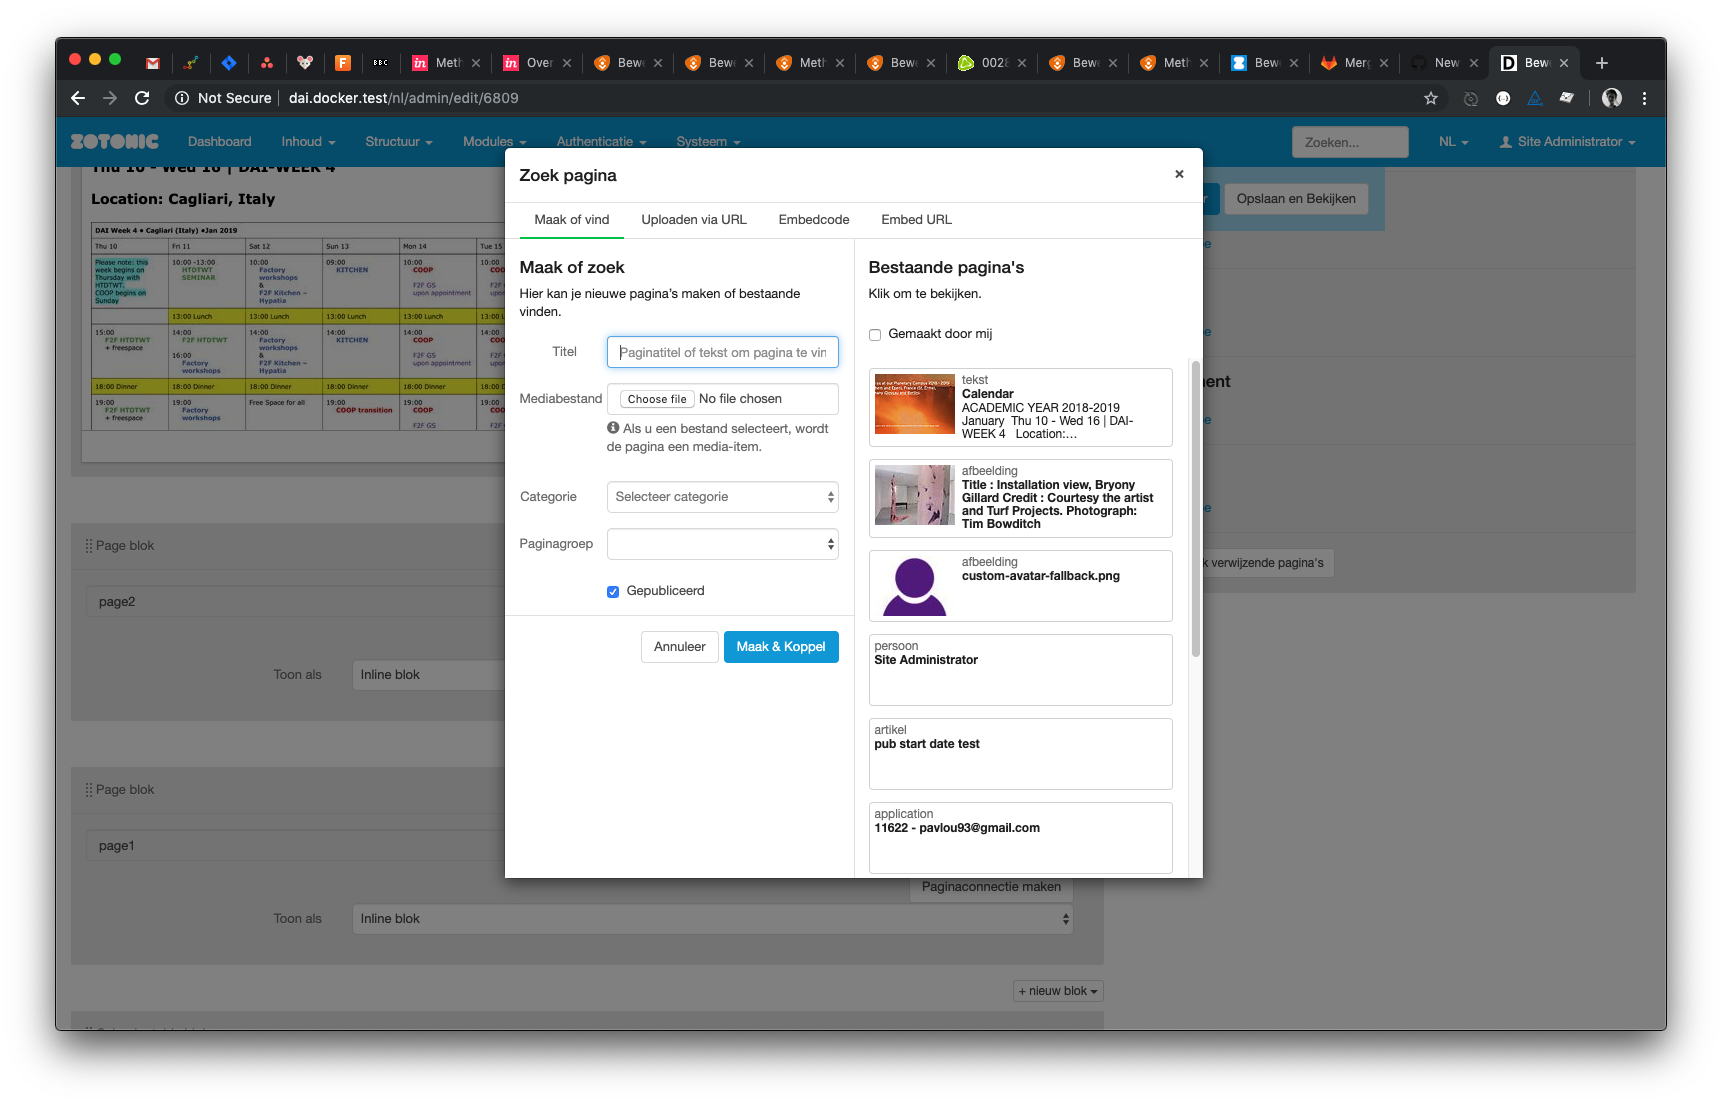Click the Annuleer button
This screenshot has height=1104, width=1722.
[679, 647]
